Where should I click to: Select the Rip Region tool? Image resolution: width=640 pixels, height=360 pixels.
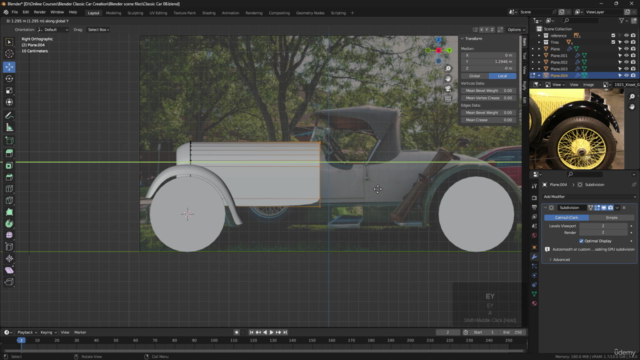[9, 282]
